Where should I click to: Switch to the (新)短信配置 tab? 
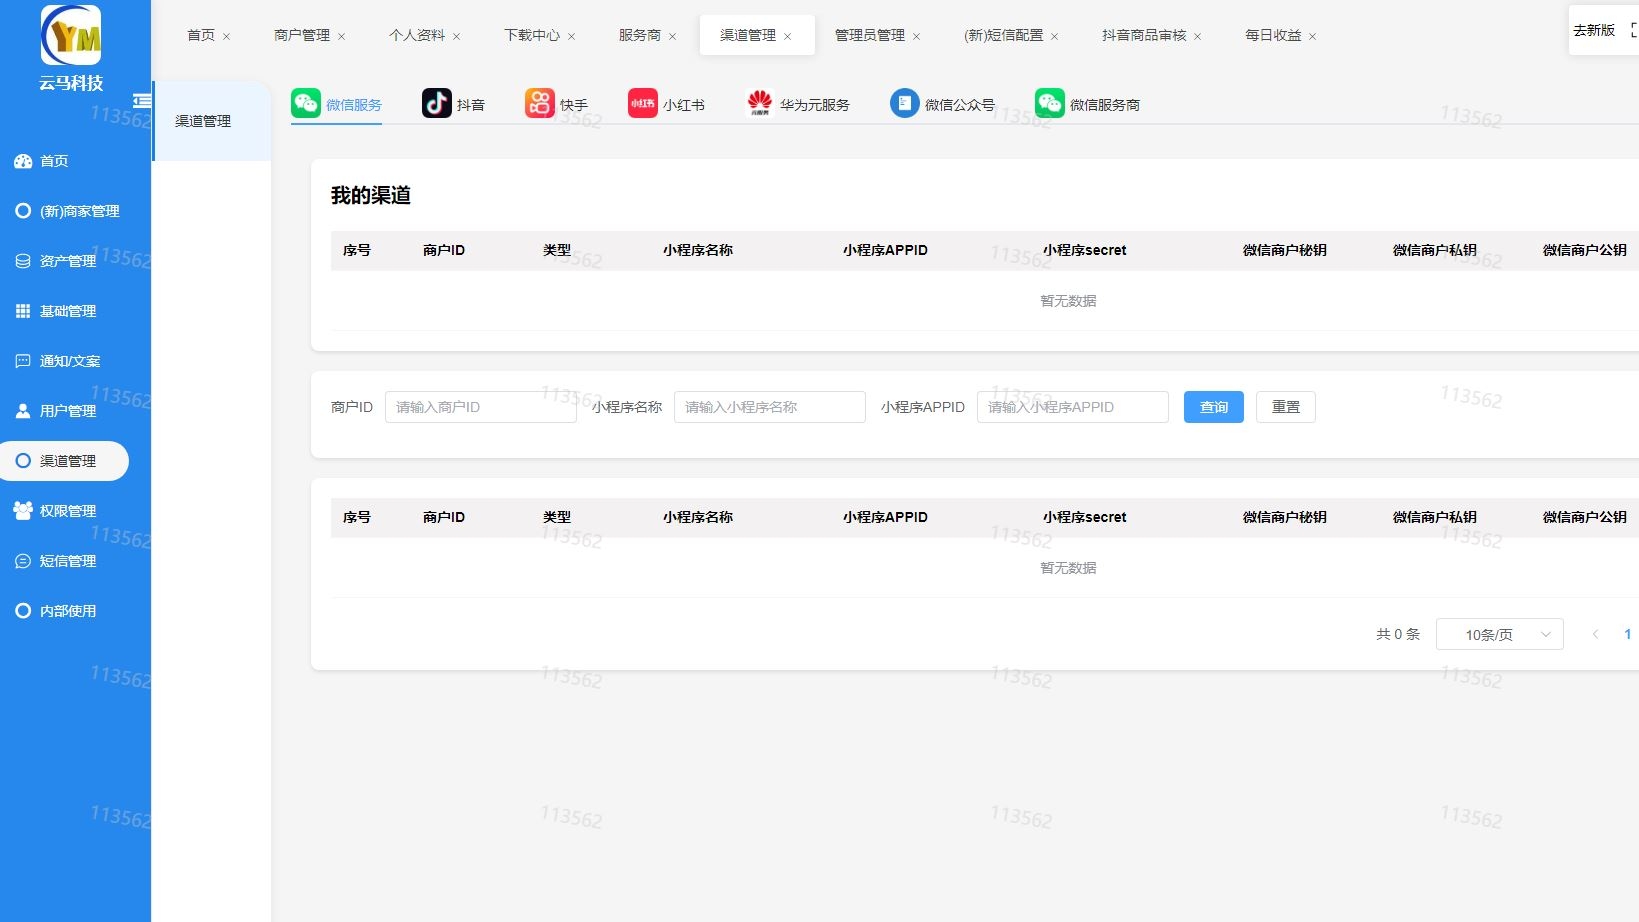(x=1003, y=35)
